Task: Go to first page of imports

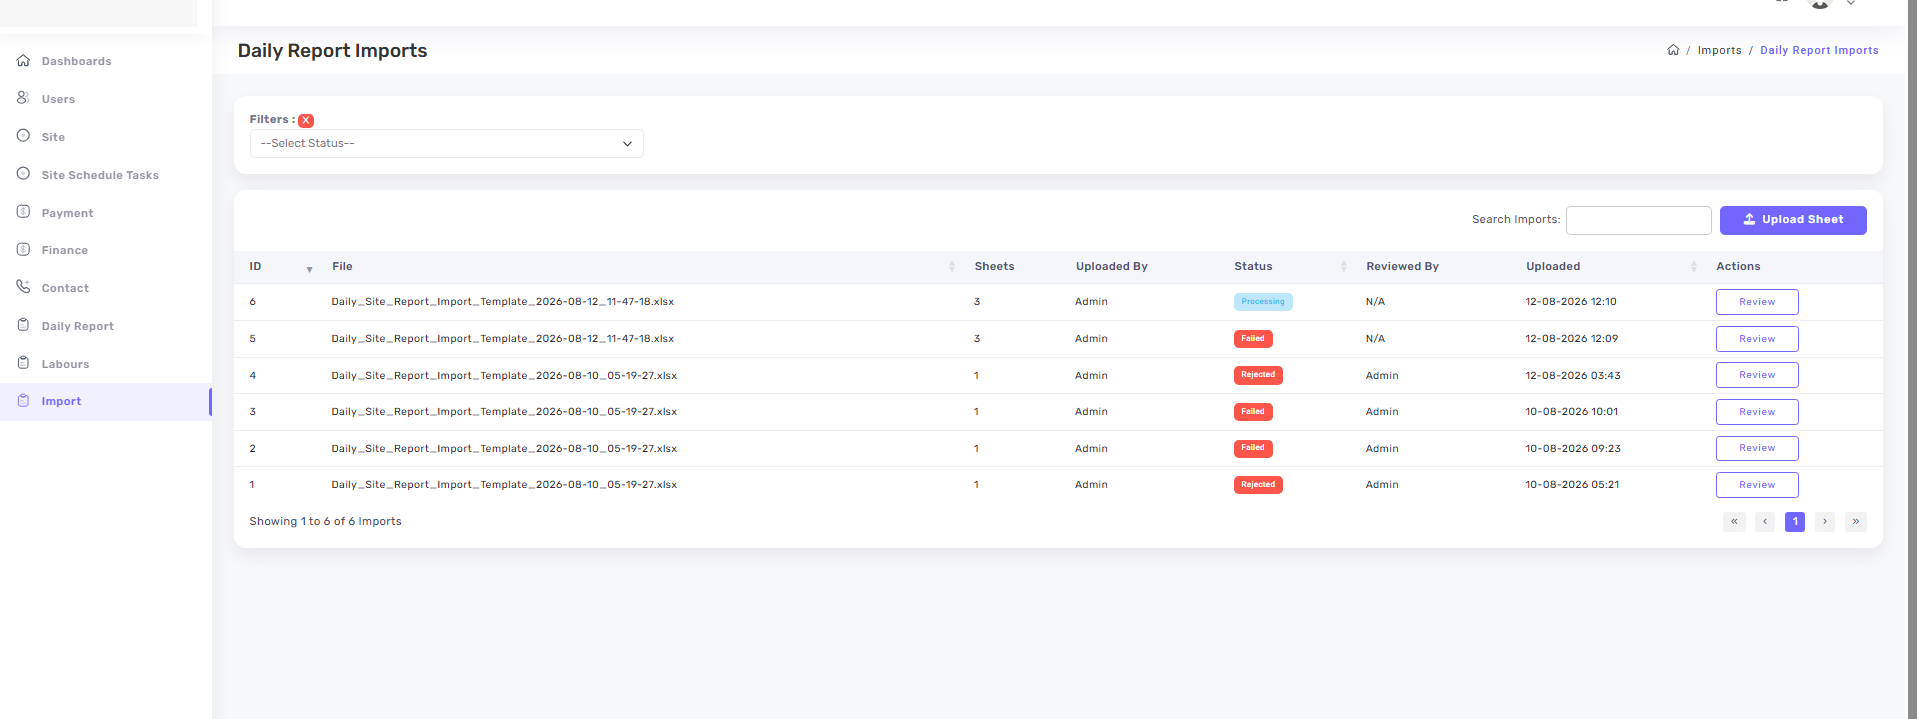Action: coord(1734,521)
